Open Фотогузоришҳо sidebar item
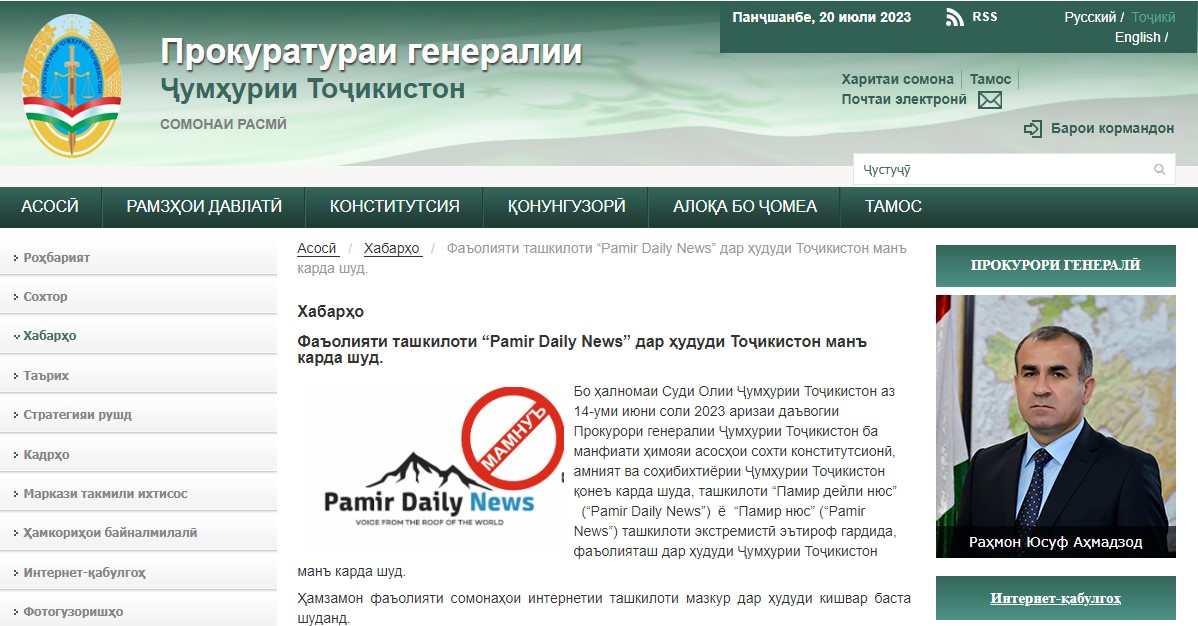Screen dimensions: 1198x626 click(138, 611)
